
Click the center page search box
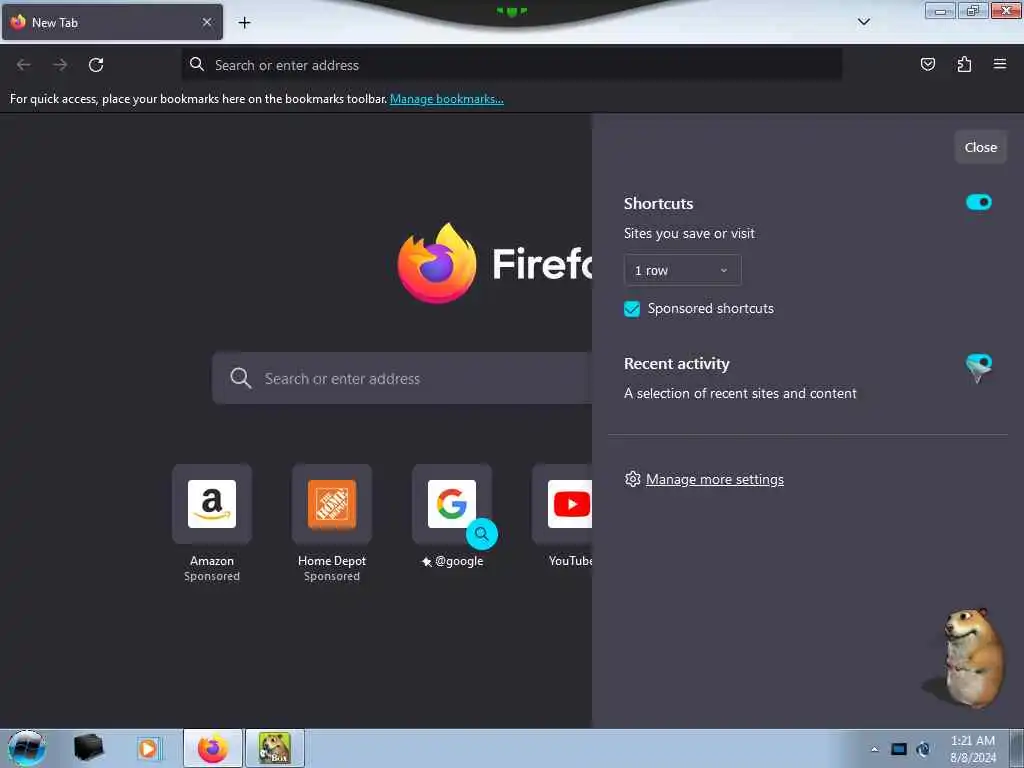point(402,378)
